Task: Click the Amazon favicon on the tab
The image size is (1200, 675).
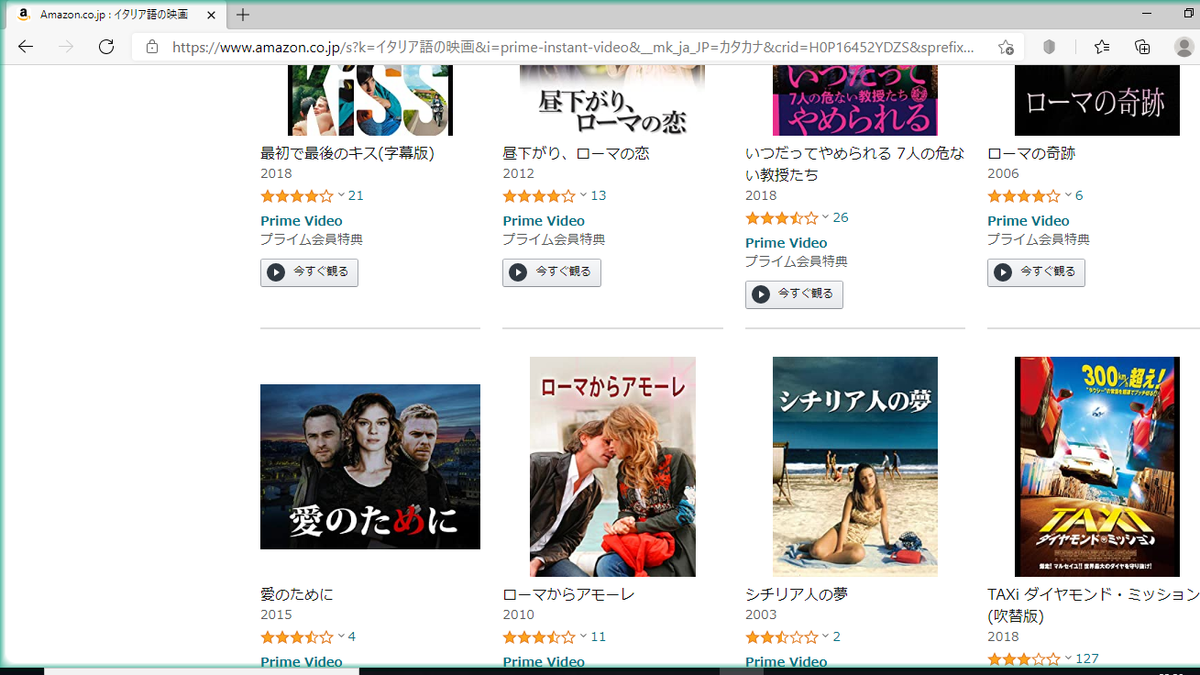Action: point(23,15)
